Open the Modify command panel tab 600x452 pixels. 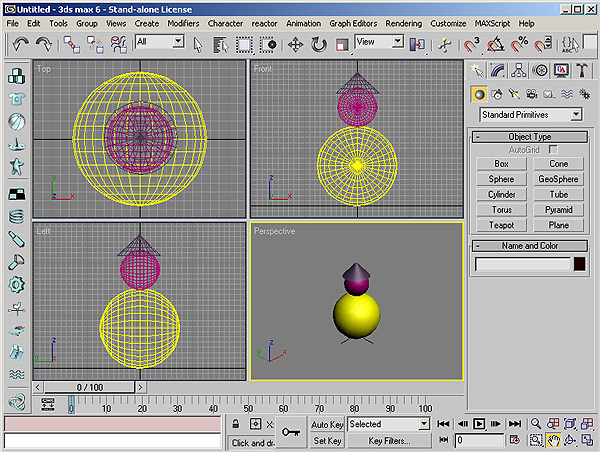pyautogui.click(x=499, y=69)
